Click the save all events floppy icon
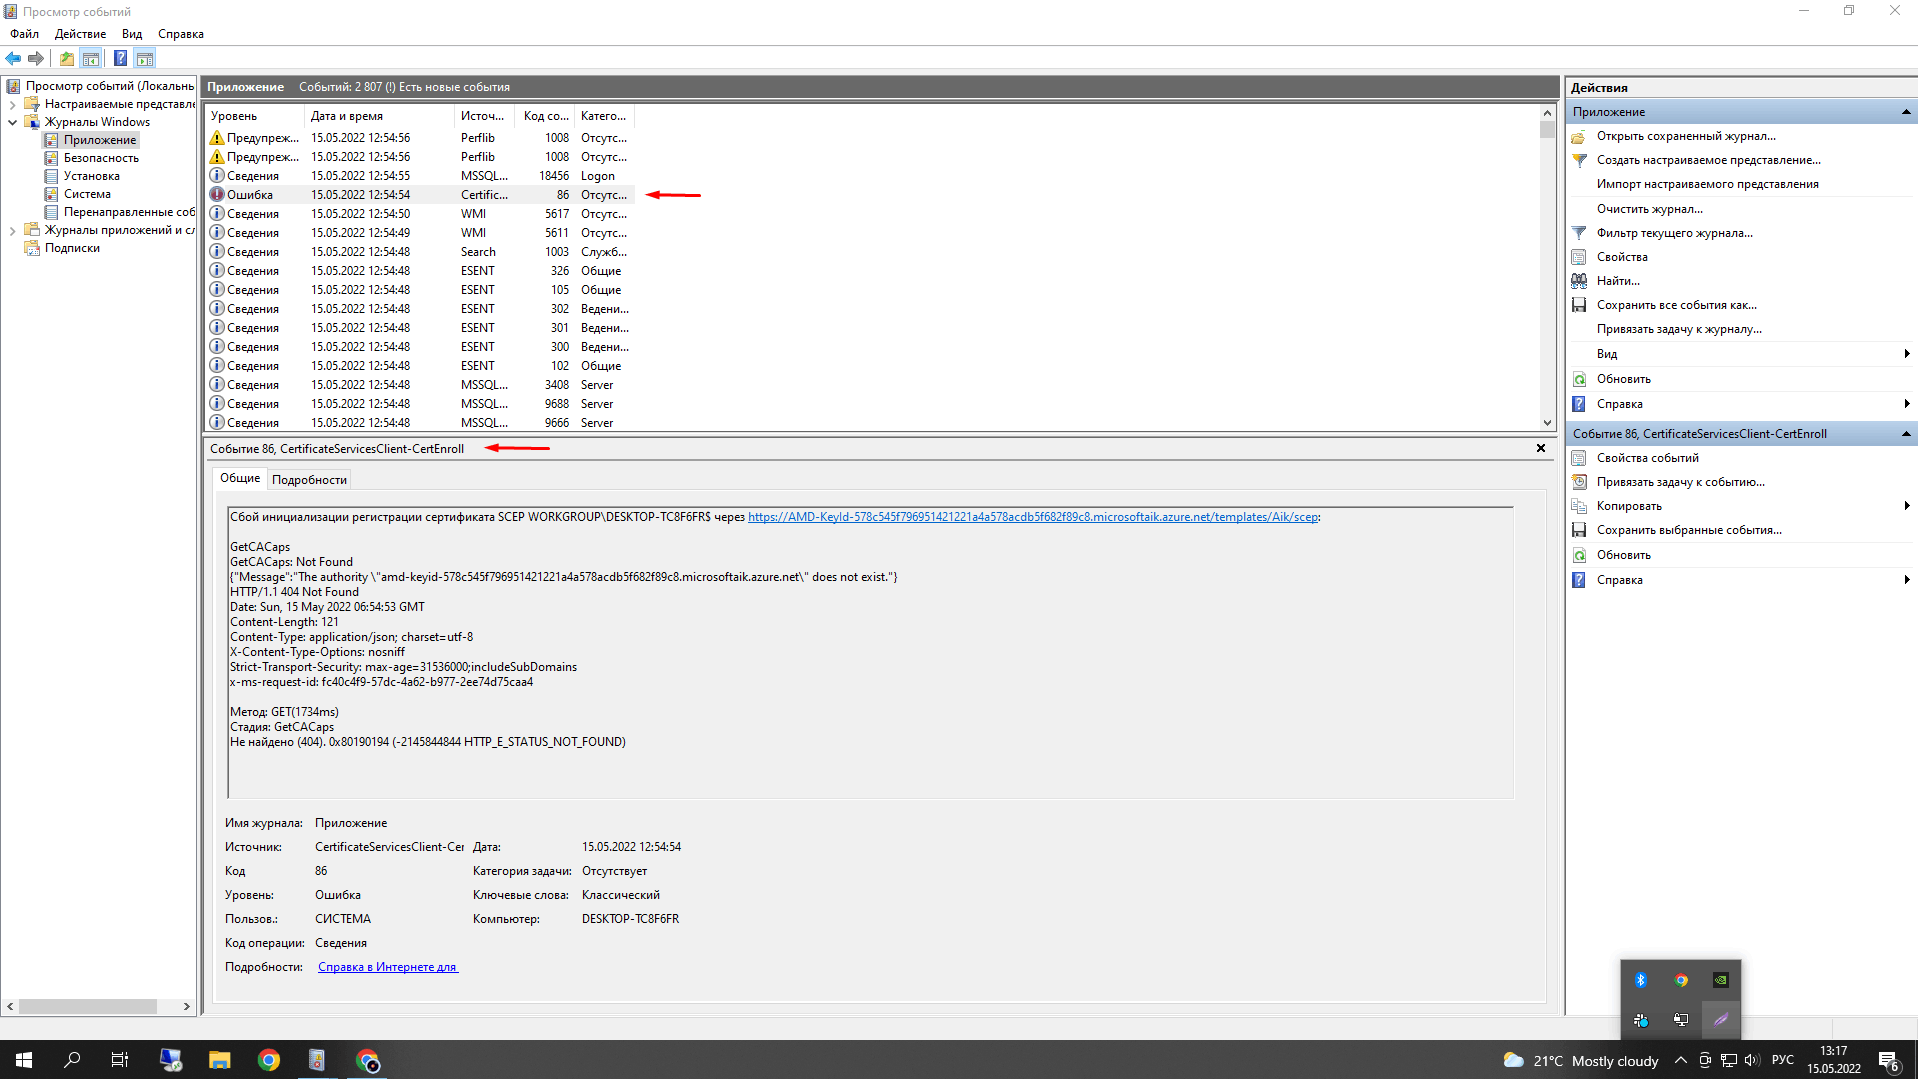 coord(1579,305)
